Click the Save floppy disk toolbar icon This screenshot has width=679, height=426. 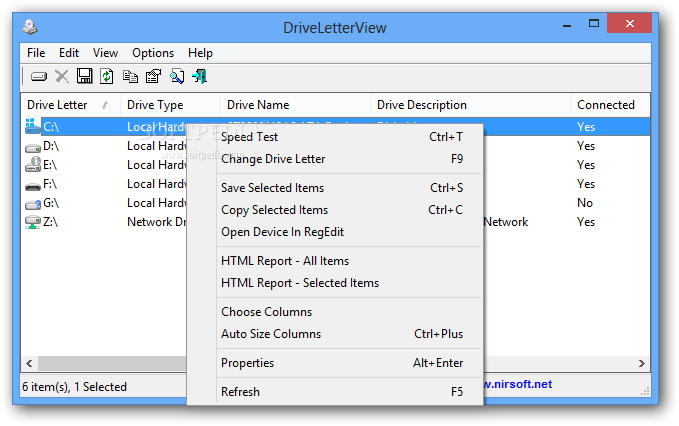(x=84, y=76)
